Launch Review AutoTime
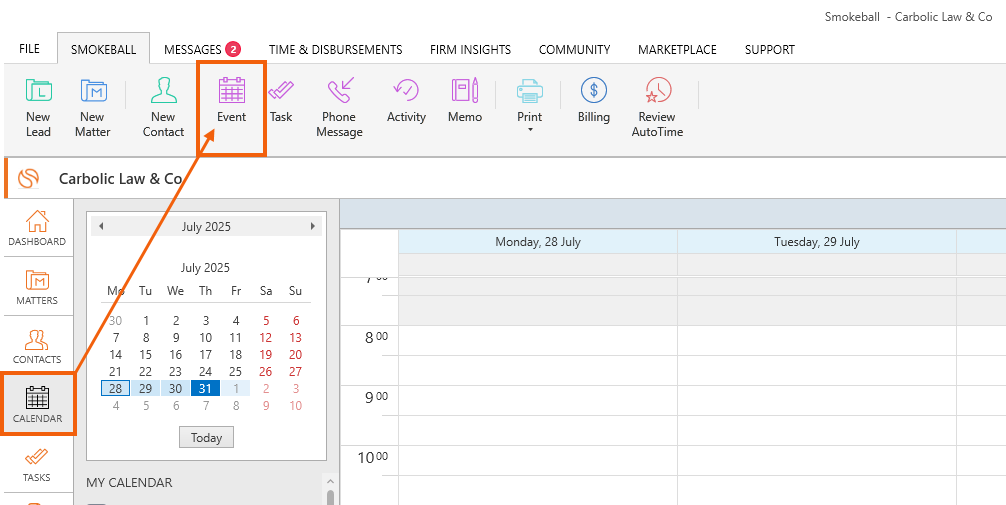This screenshot has width=1006, height=505. point(658,107)
